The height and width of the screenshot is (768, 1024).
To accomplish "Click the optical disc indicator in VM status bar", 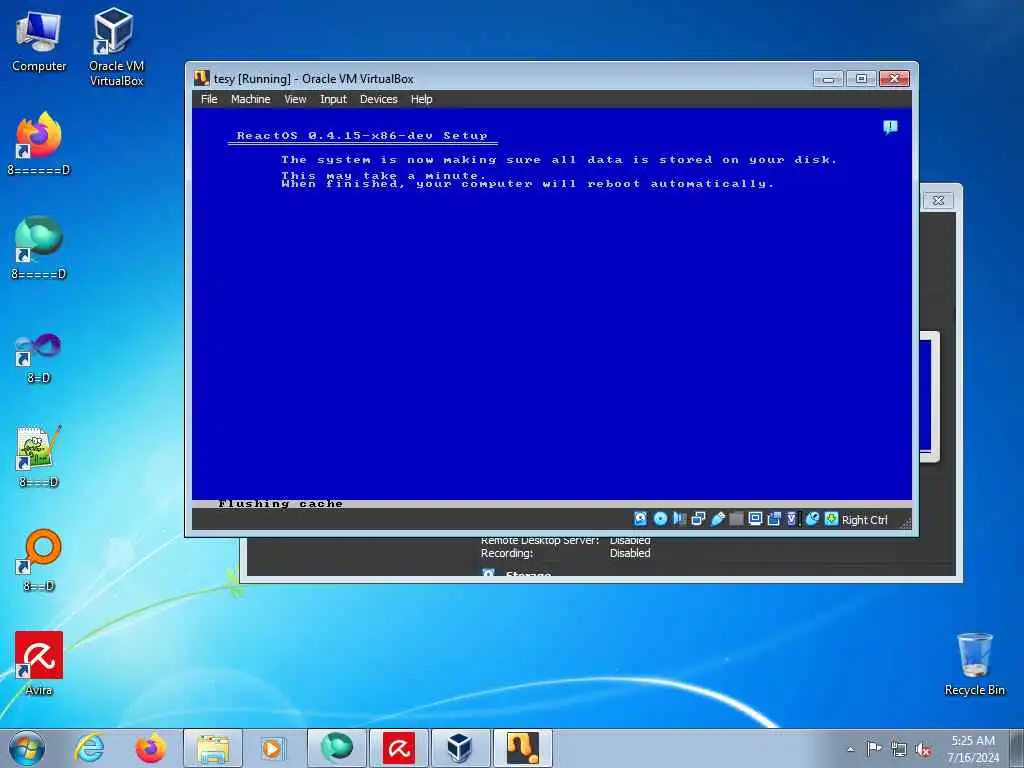I will click(x=660, y=519).
